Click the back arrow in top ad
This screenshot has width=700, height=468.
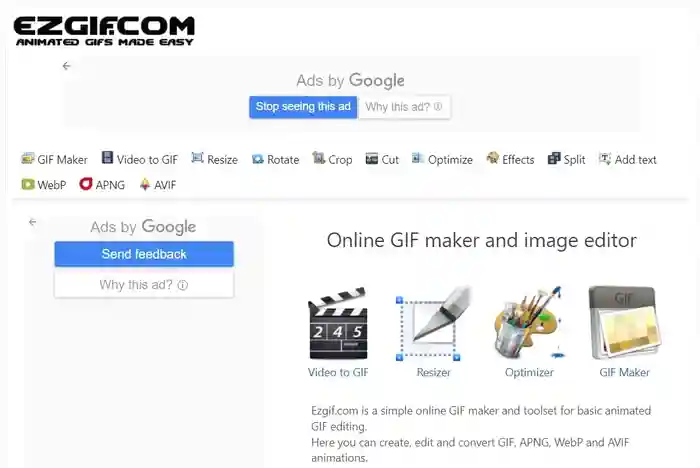click(67, 66)
